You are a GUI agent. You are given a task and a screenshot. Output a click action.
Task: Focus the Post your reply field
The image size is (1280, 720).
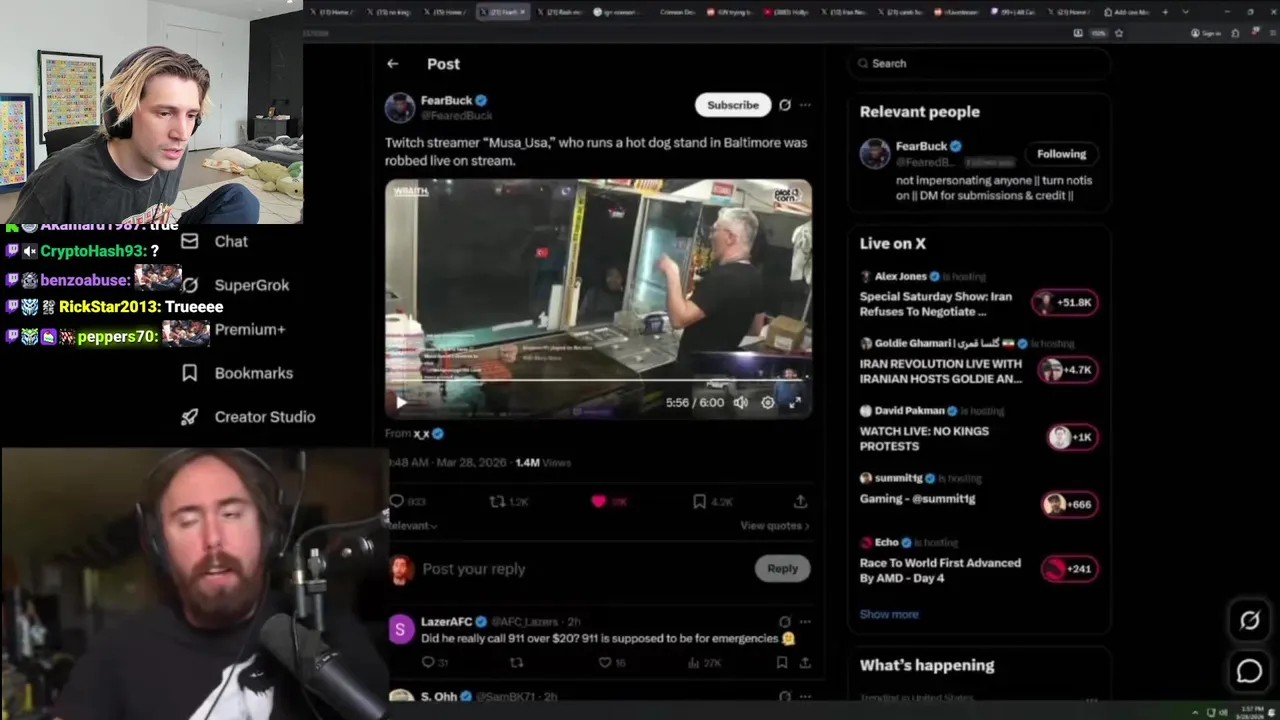point(584,568)
